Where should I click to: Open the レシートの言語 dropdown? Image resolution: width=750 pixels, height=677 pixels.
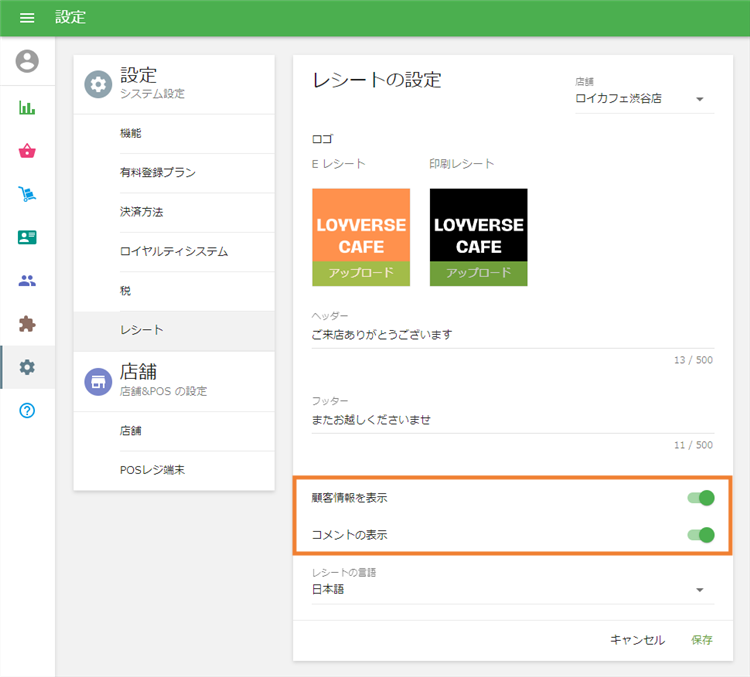[x=512, y=590]
